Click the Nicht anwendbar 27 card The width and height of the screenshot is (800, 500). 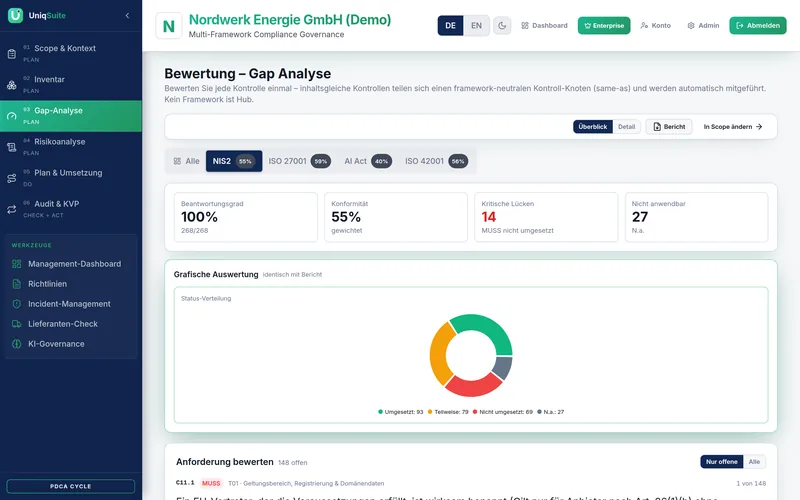click(x=696, y=217)
